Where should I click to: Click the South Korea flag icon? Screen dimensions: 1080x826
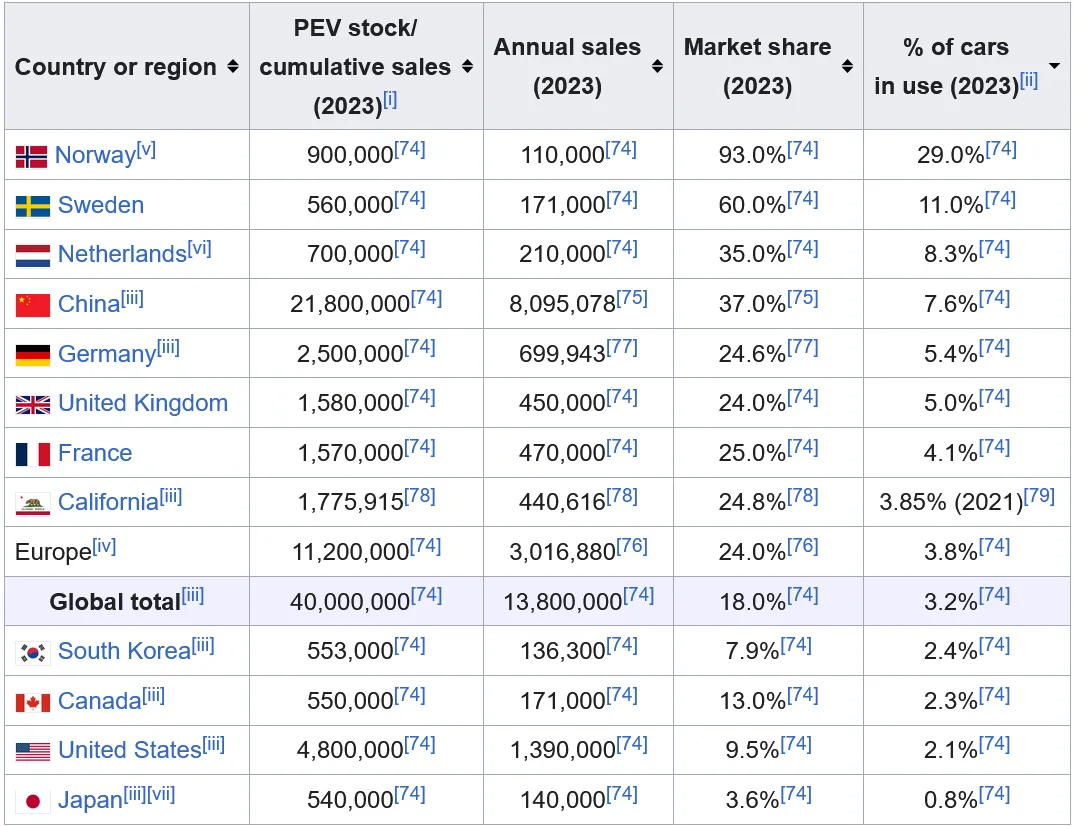click(x=32, y=652)
